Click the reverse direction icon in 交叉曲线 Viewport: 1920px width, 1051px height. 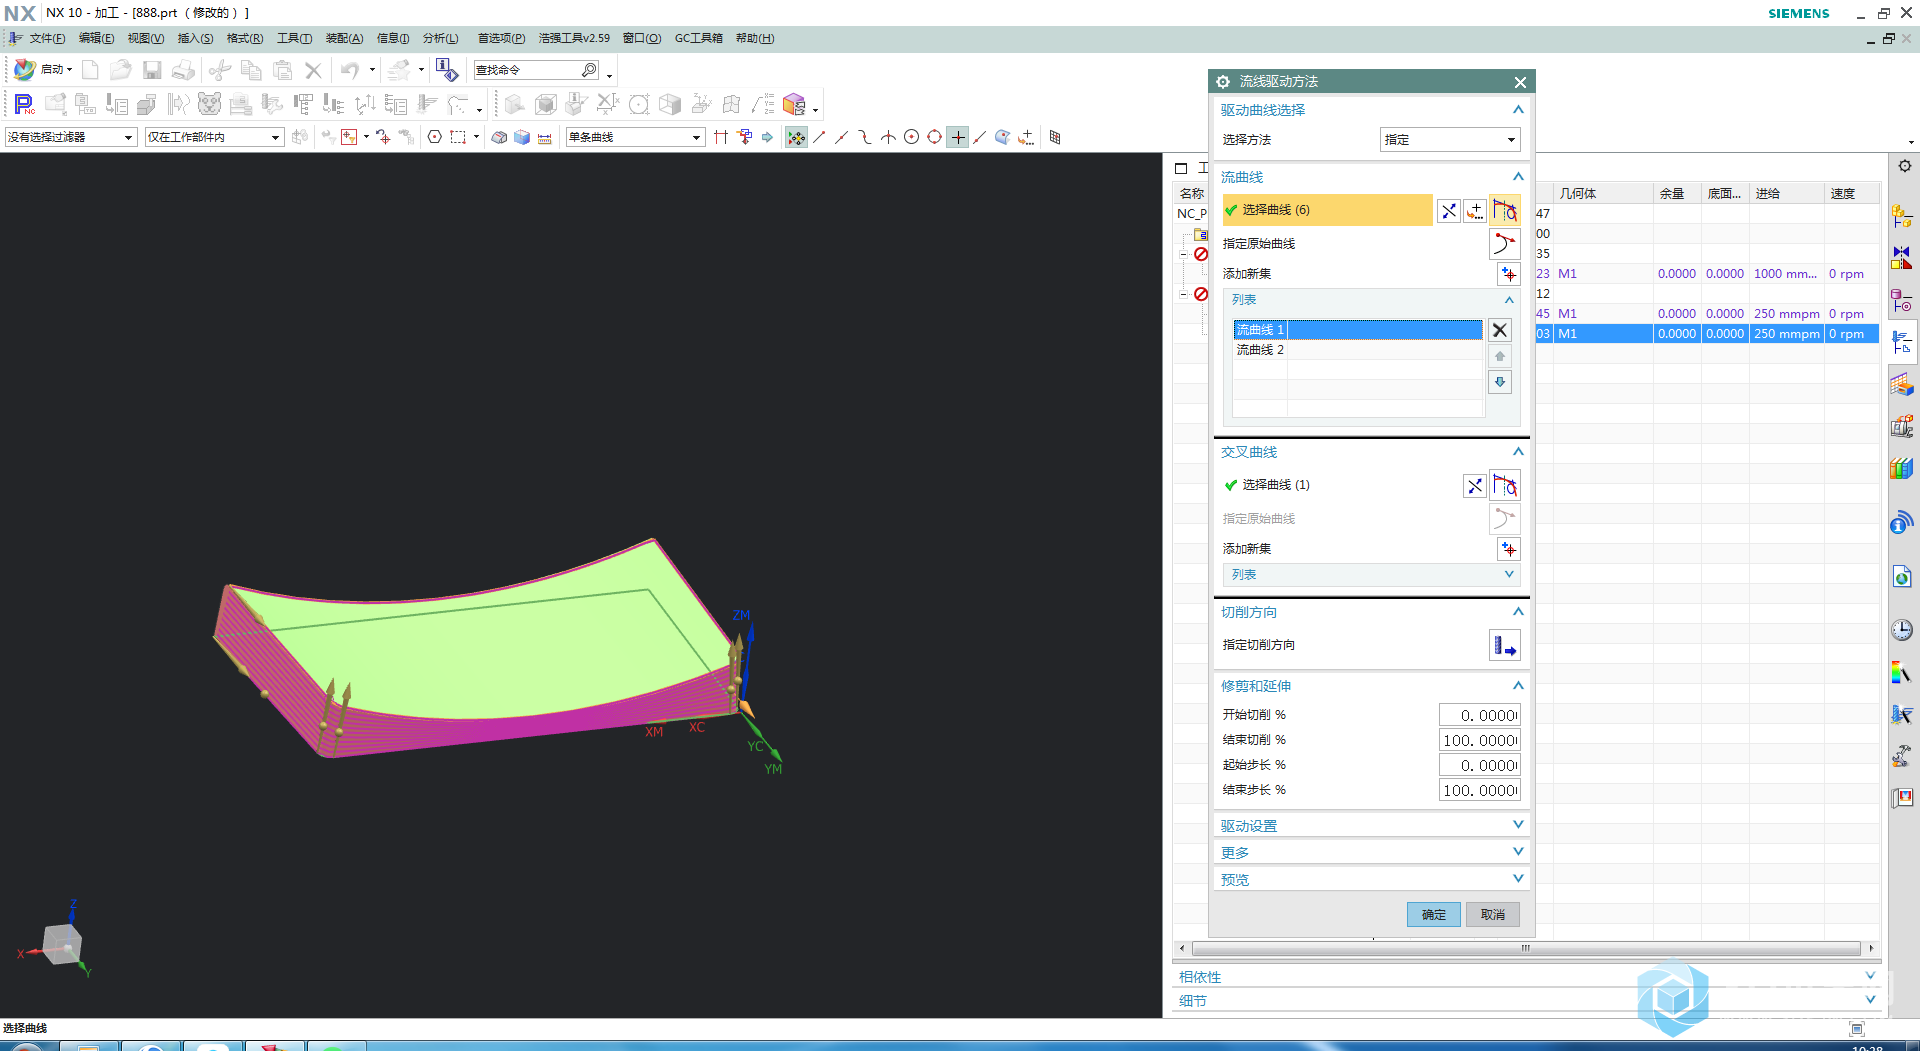coord(1475,485)
